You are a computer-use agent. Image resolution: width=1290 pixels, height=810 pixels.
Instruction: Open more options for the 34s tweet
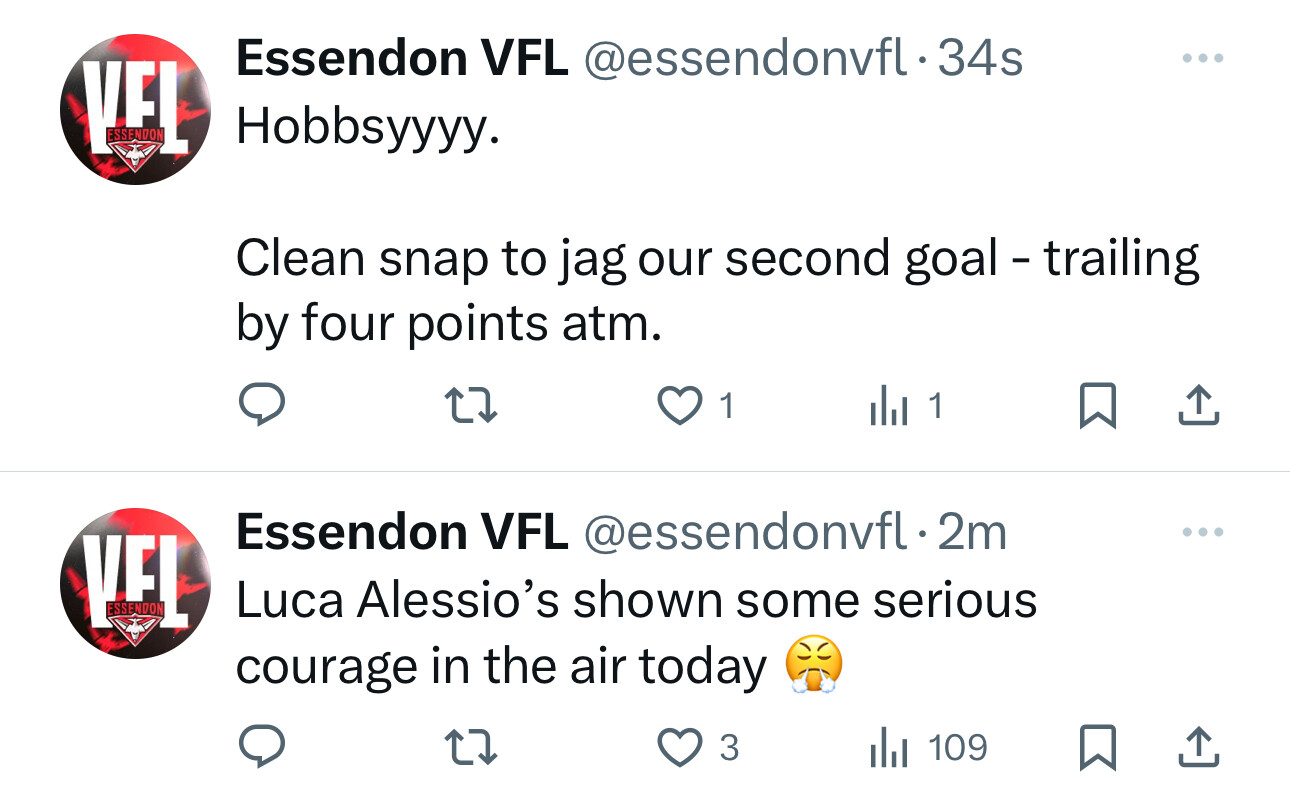point(1201,59)
